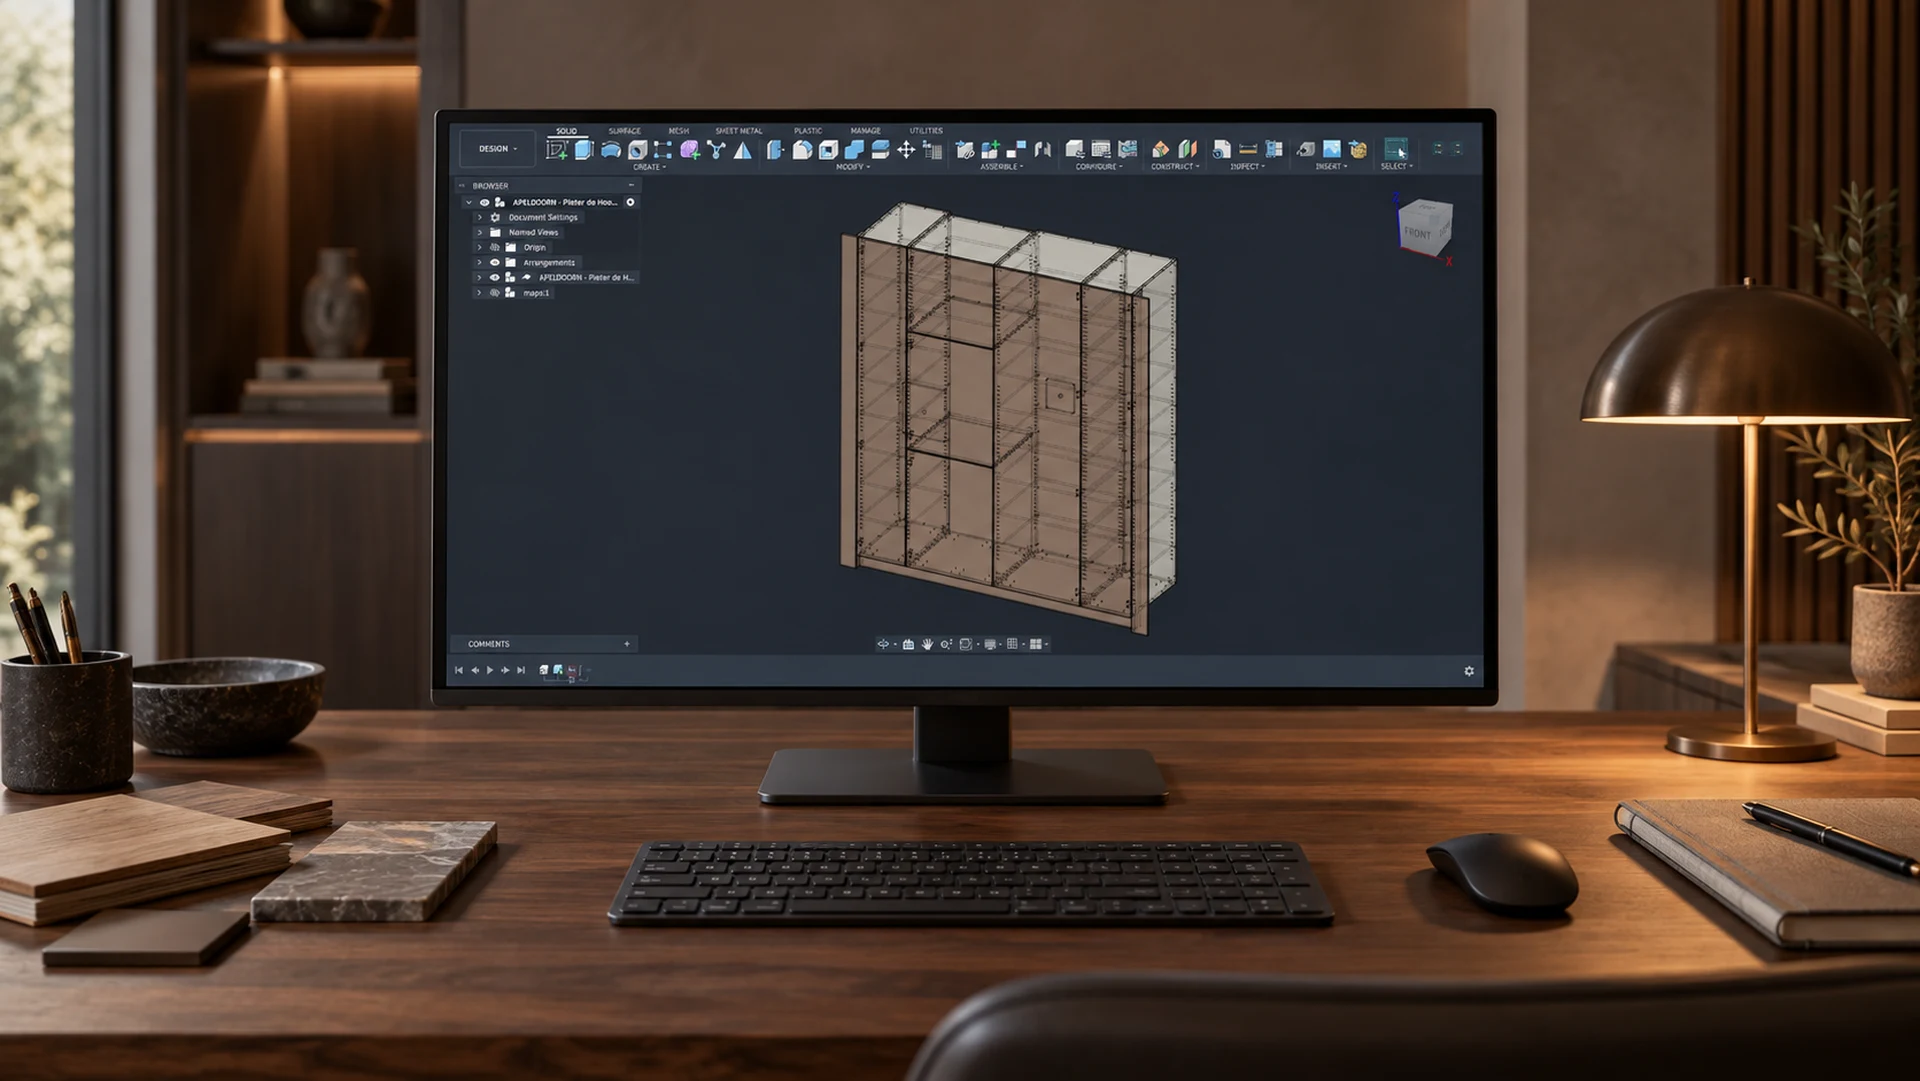
Task: Collapse the root APELDOORN browser node
Action: coord(468,202)
